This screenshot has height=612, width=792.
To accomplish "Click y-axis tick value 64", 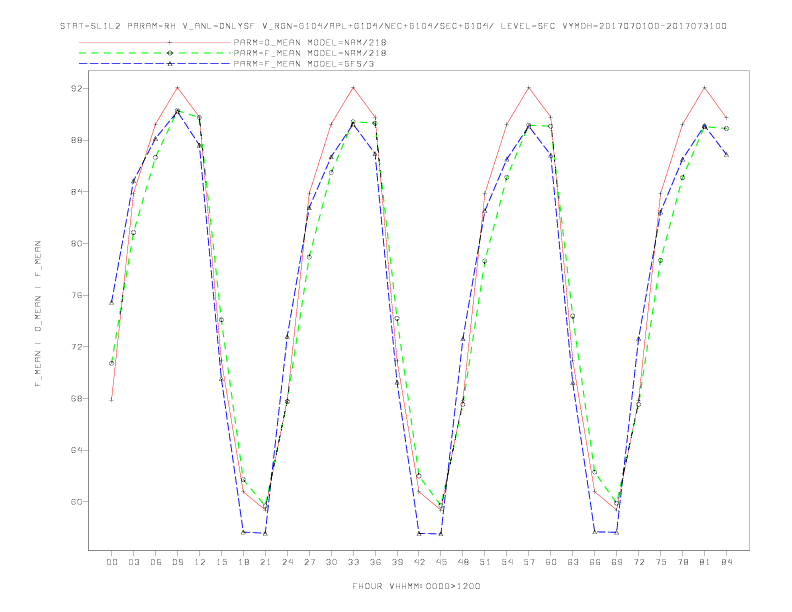I will coord(76,450).
